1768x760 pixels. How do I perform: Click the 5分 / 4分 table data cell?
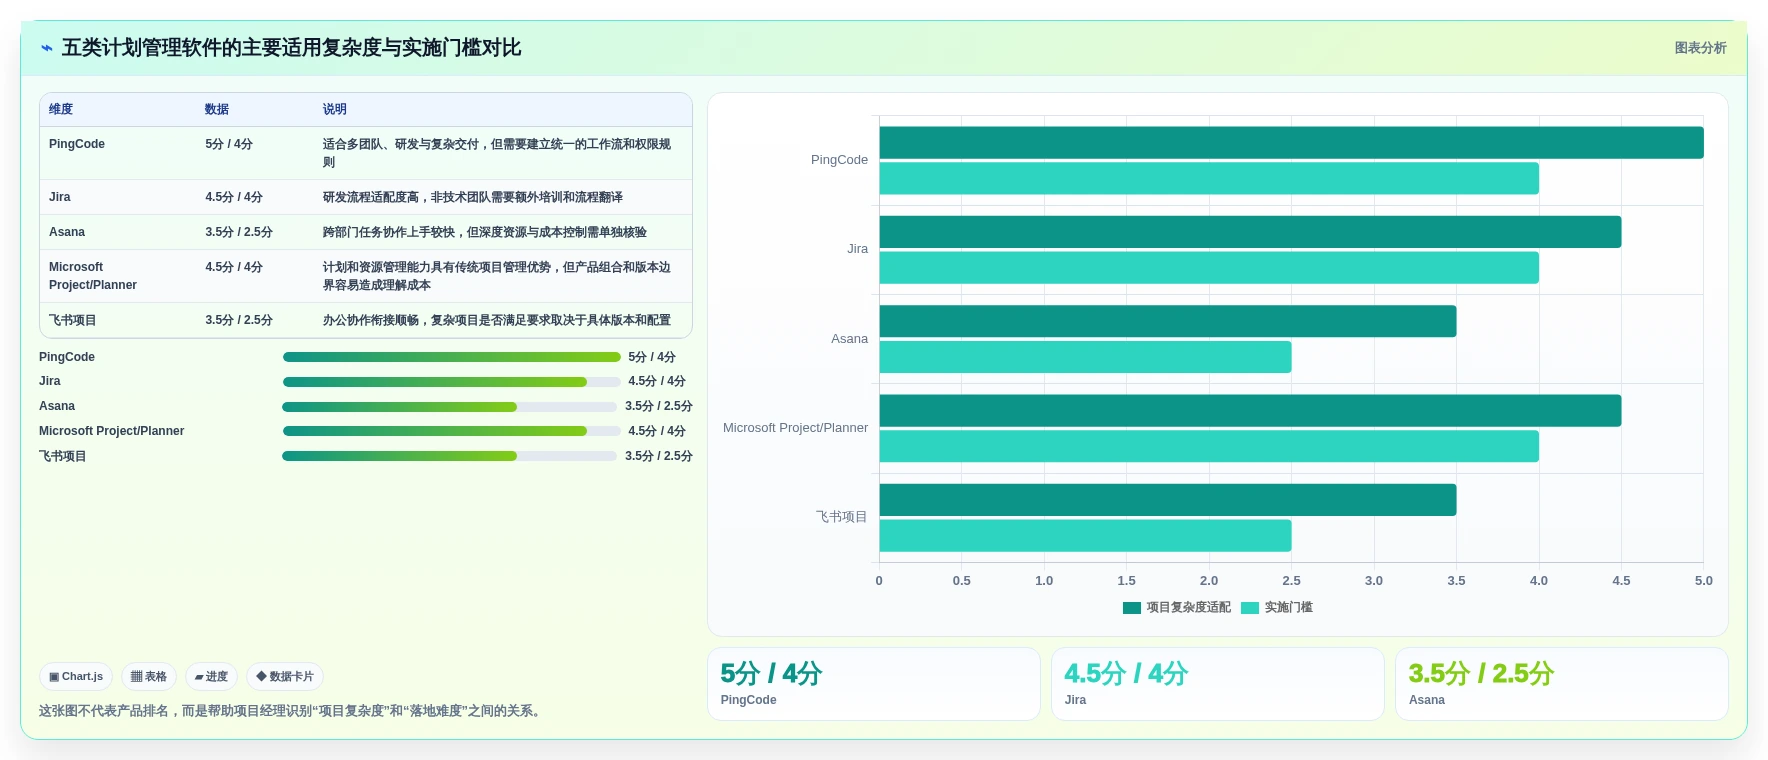pyautogui.click(x=229, y=144)
